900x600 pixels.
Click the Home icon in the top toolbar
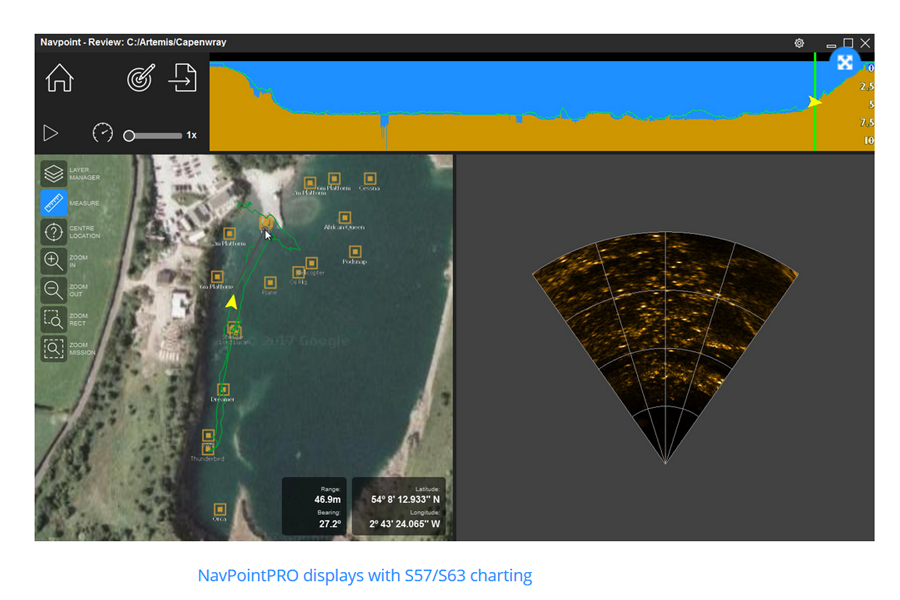tap(59, 79)
